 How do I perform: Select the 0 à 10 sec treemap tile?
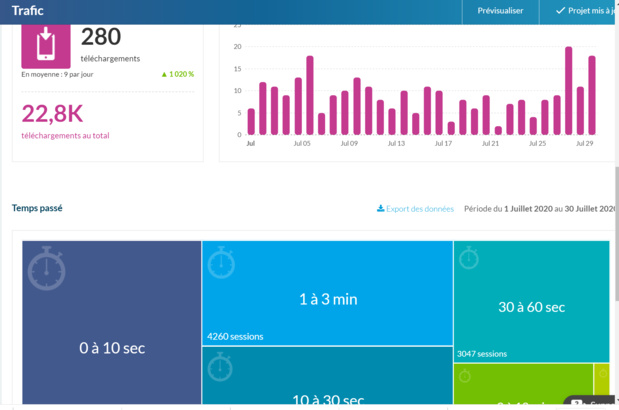(x=112, y=340)
